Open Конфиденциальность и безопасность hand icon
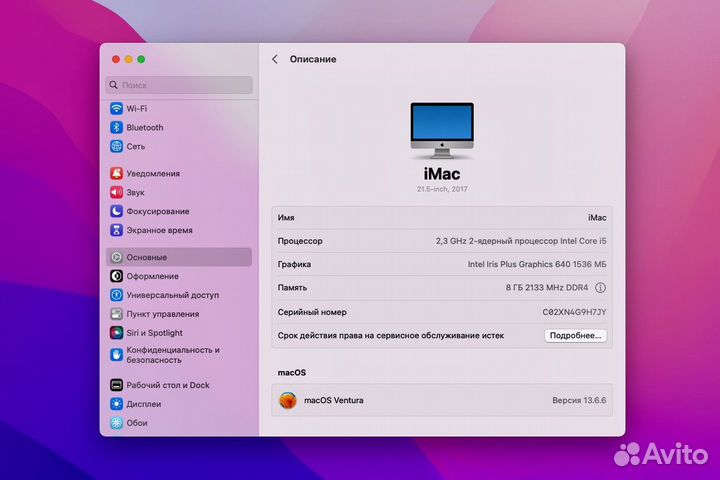 [x=117, y=355]
